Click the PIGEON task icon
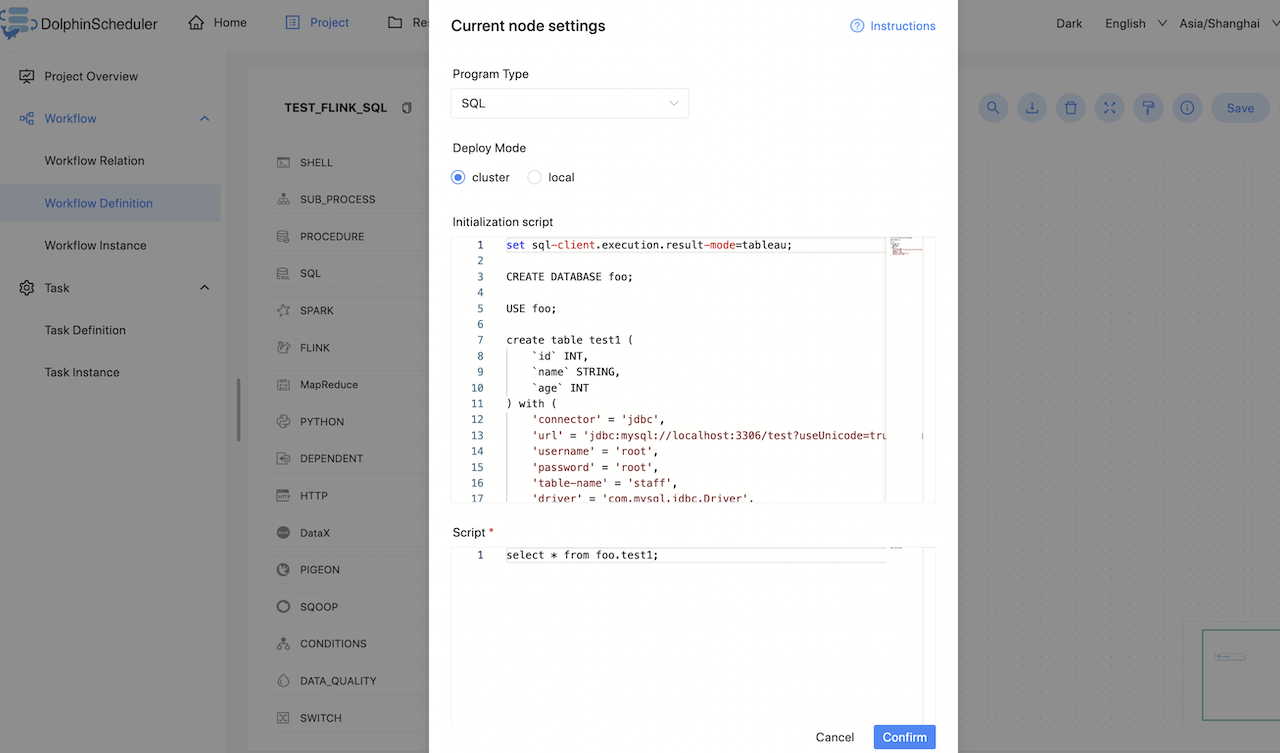The width and height of the screenshot is (1280, 753). [283, 569]
